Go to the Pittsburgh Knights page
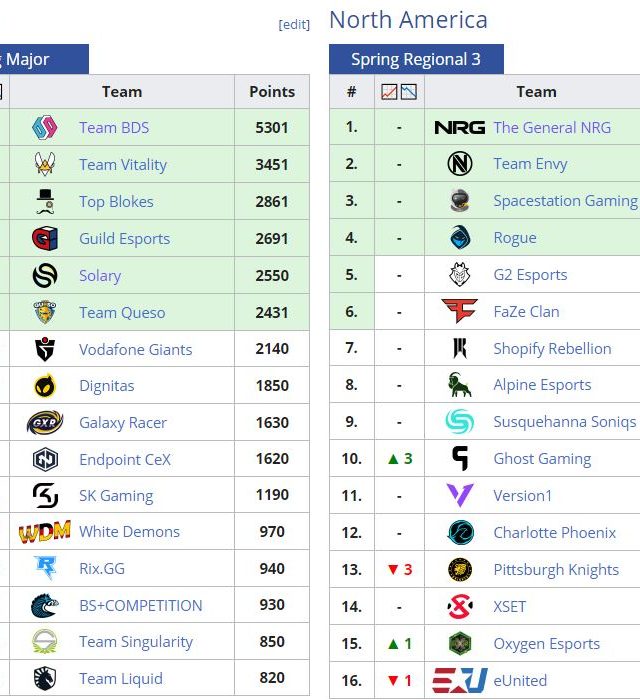This screenshot has height=700, width=640. (x=556, y=570)
